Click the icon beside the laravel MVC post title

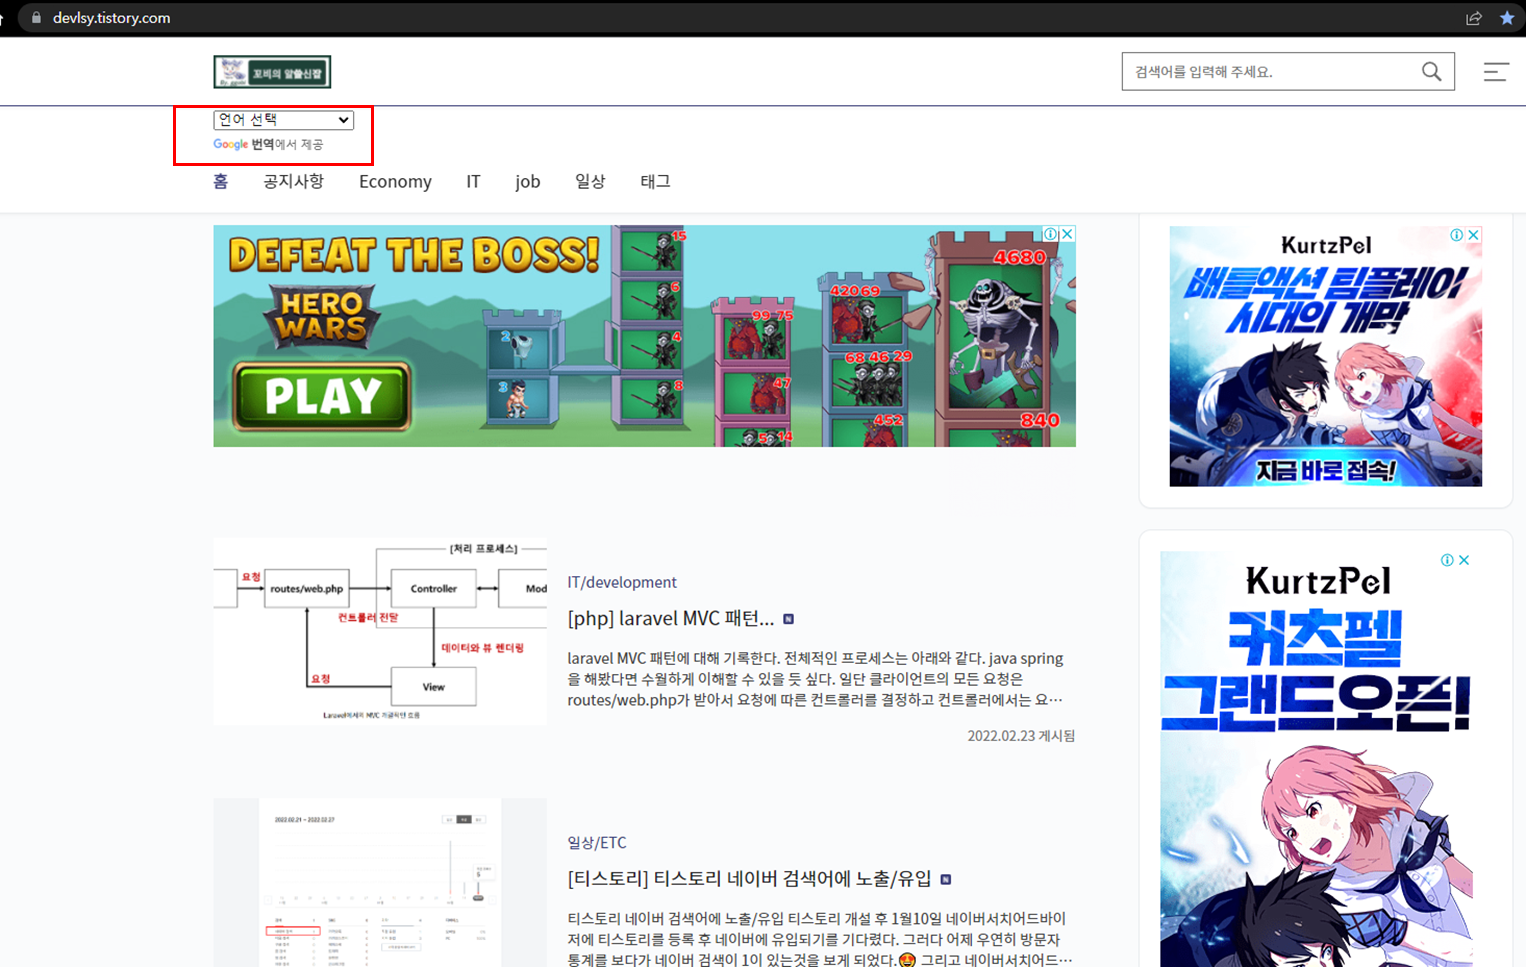[x=789, y=619]
